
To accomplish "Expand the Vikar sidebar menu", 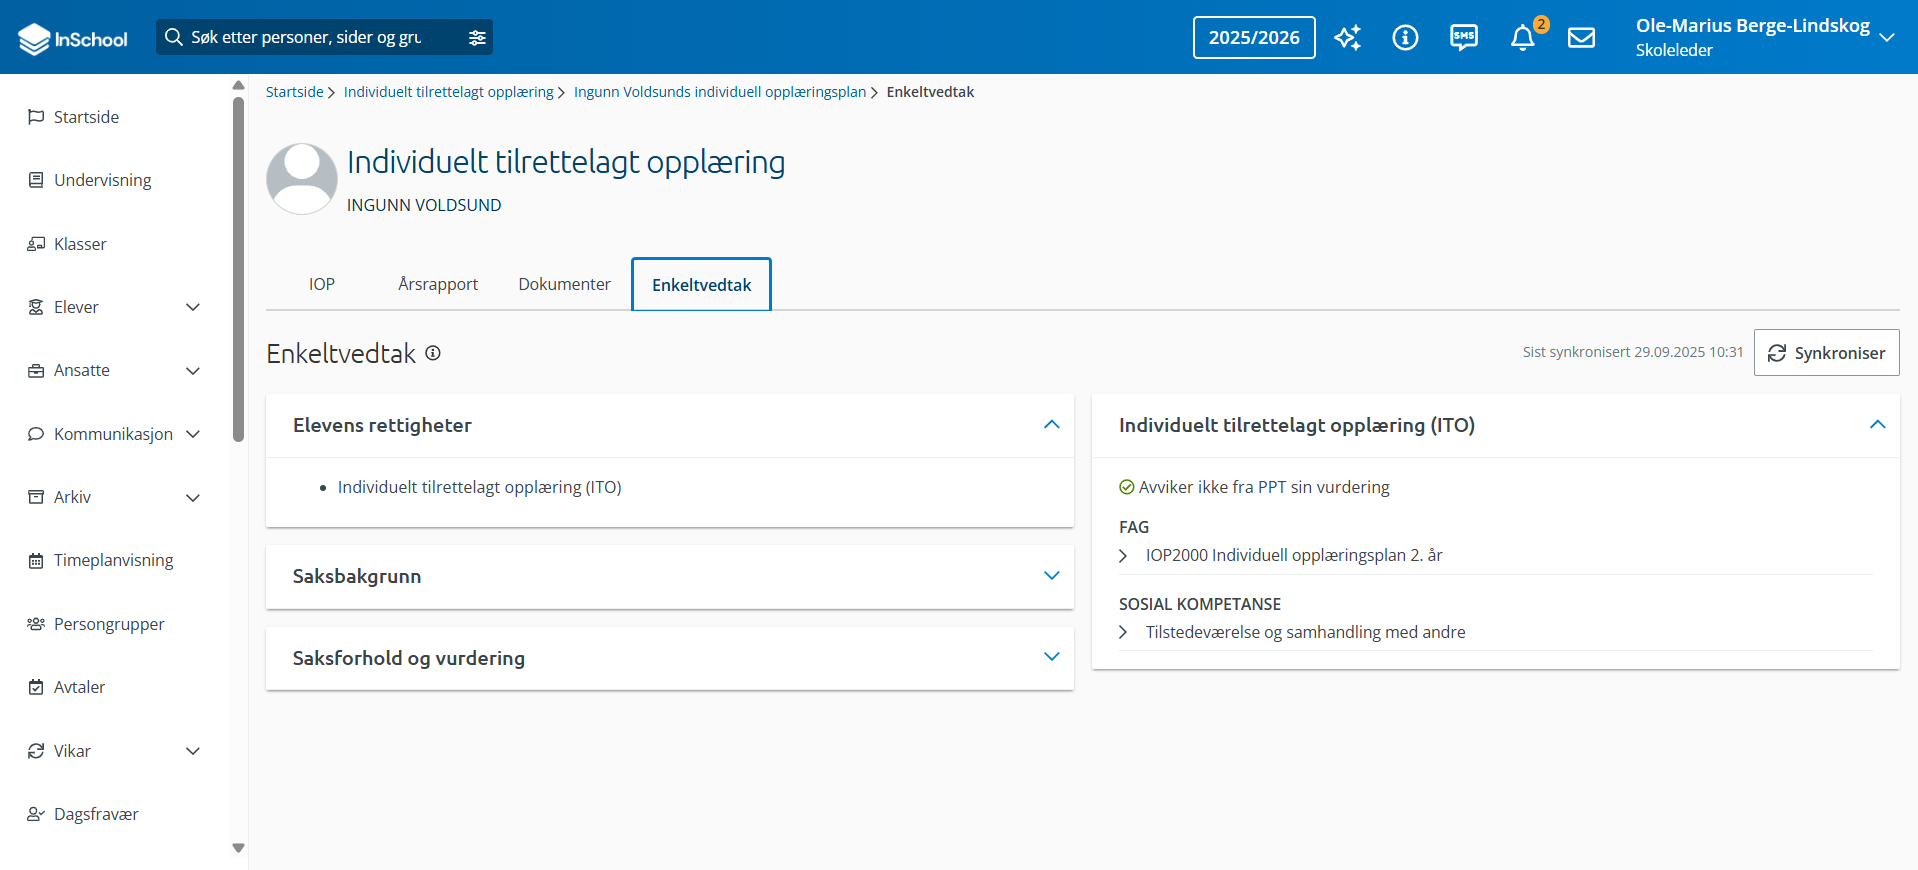I will click(193, 751).
